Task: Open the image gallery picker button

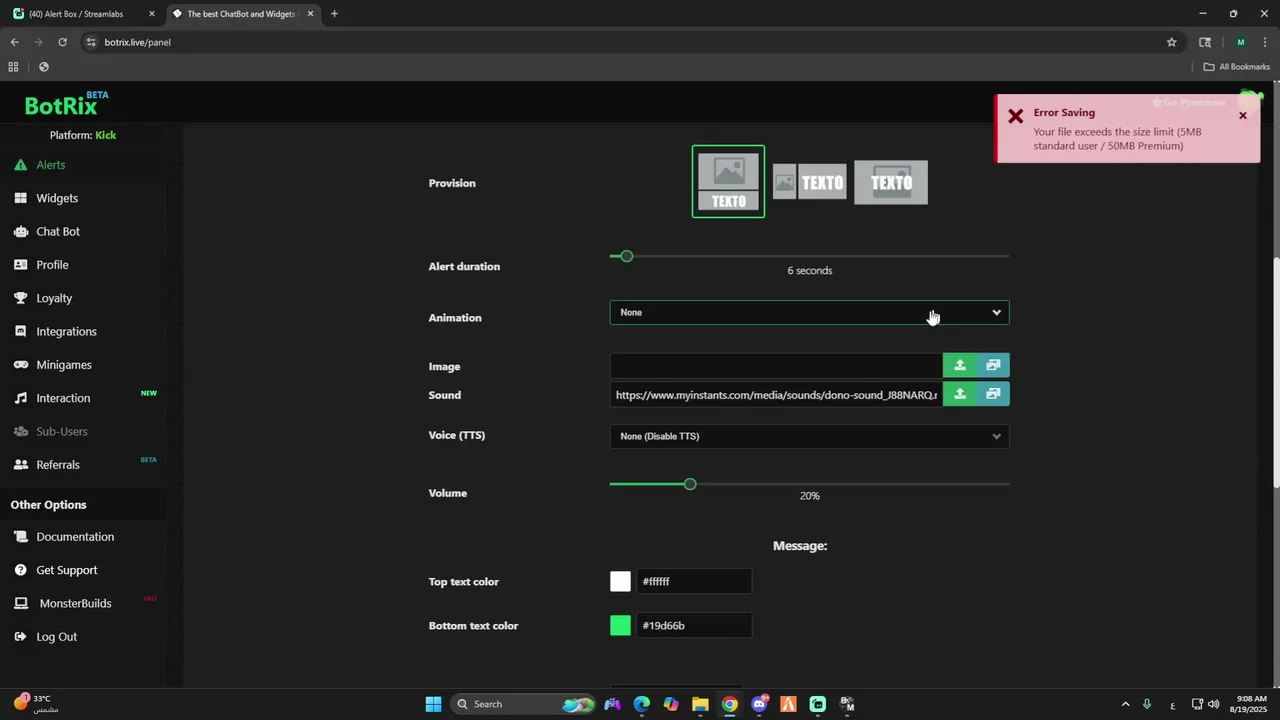Action: pos(993,365)
